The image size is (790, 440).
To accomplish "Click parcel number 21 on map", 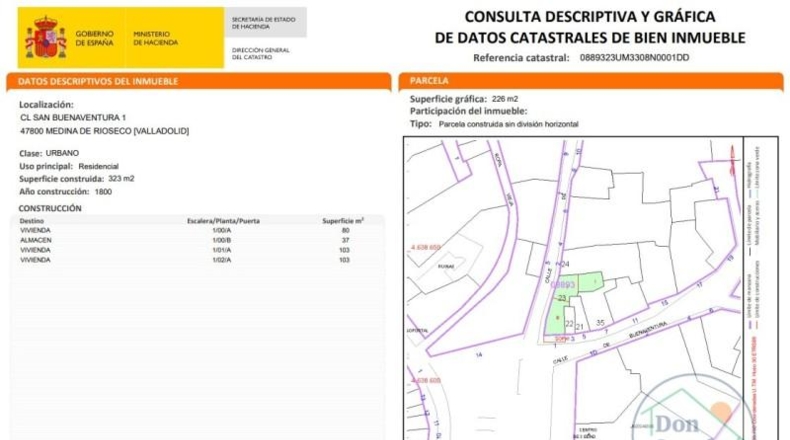I will click(580, 327).
